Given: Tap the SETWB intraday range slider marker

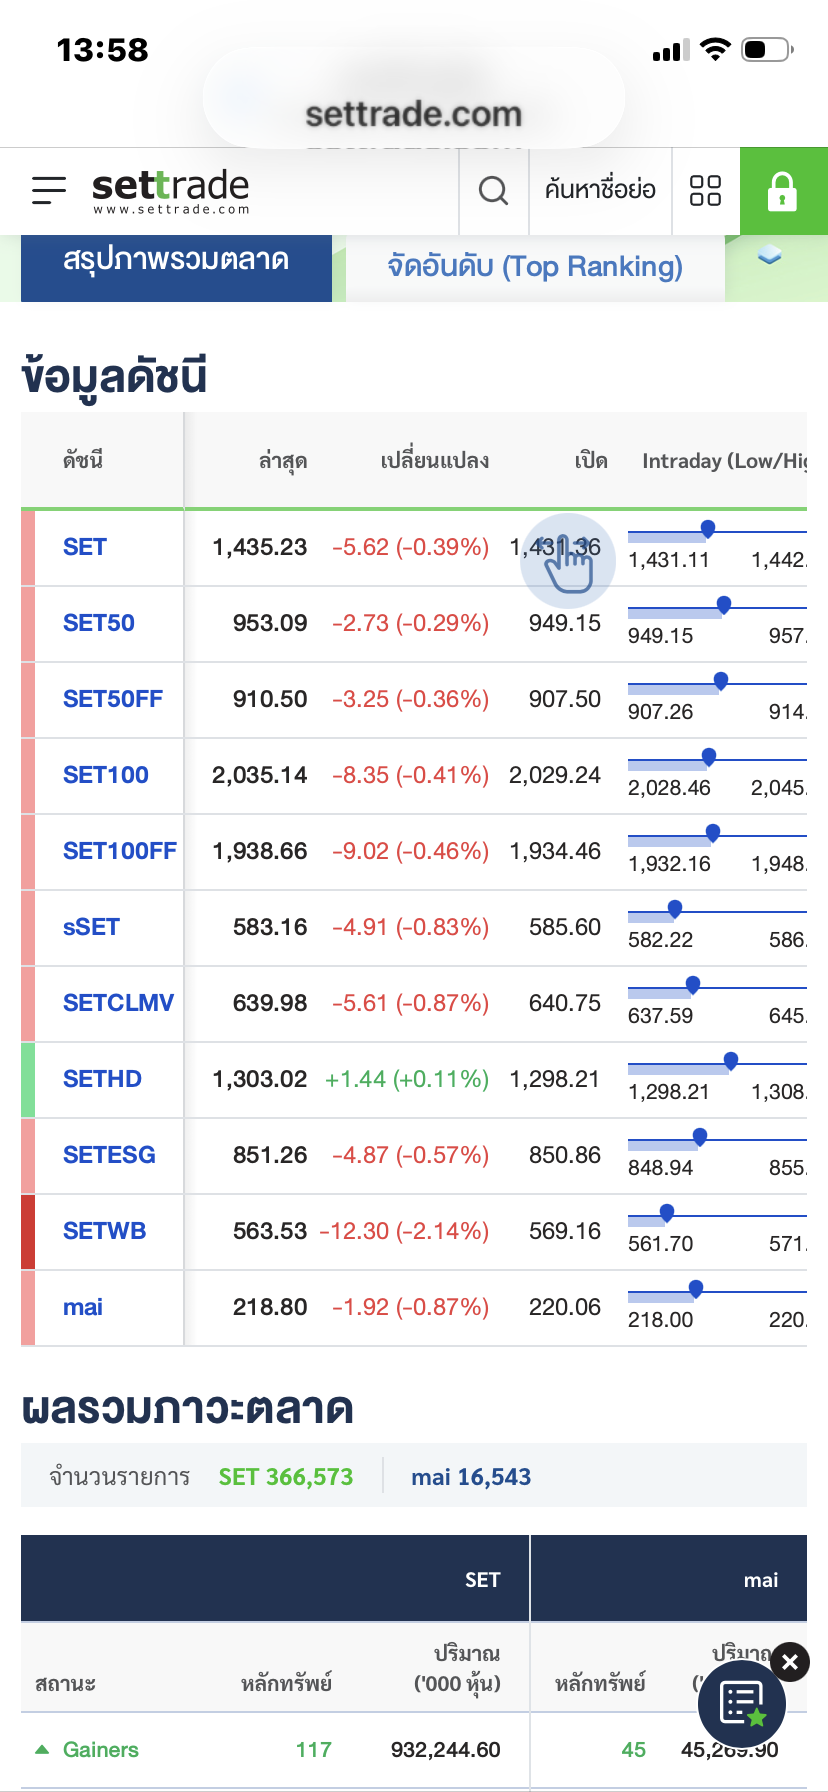Looking at the screenshot, I should point(667,1213).
